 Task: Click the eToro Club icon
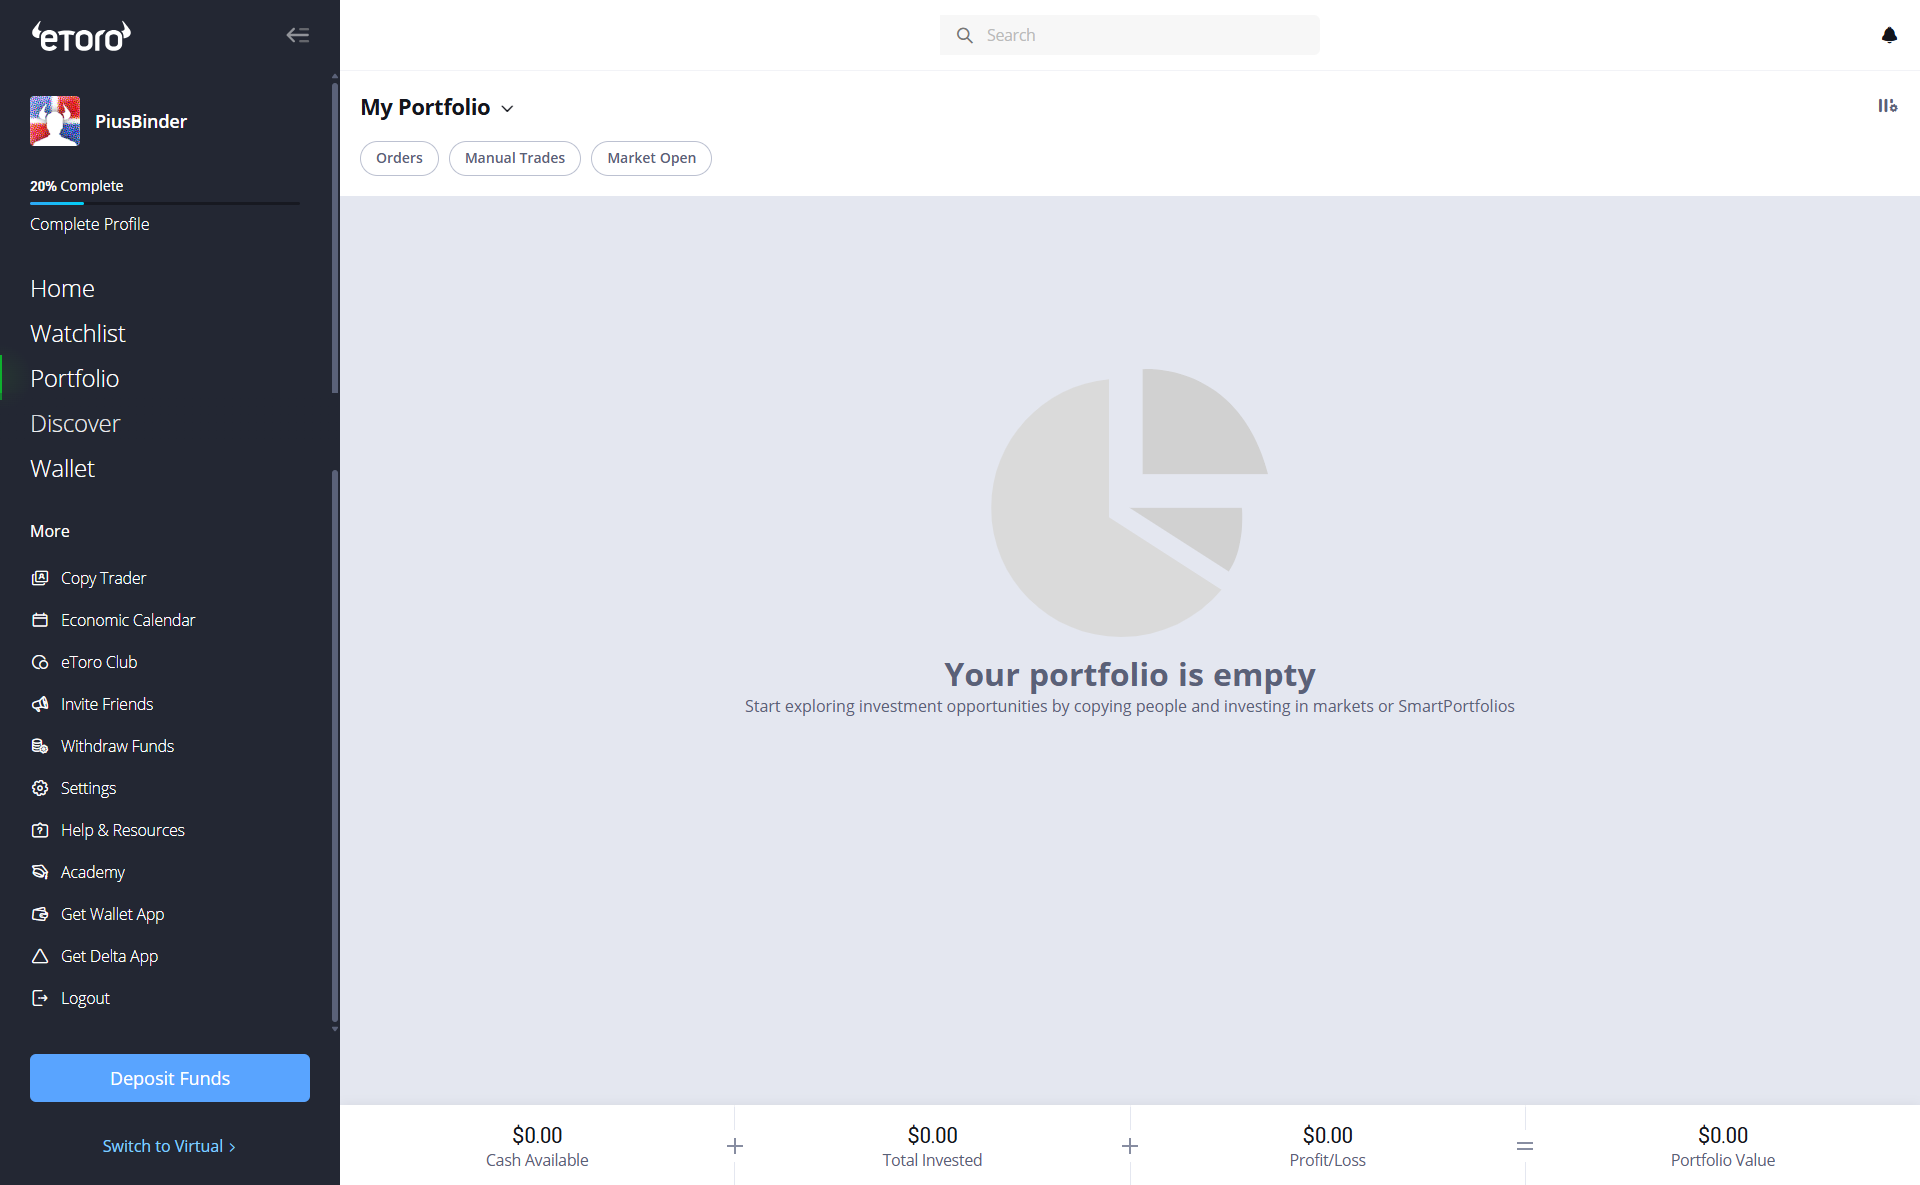tap(40, 662)
